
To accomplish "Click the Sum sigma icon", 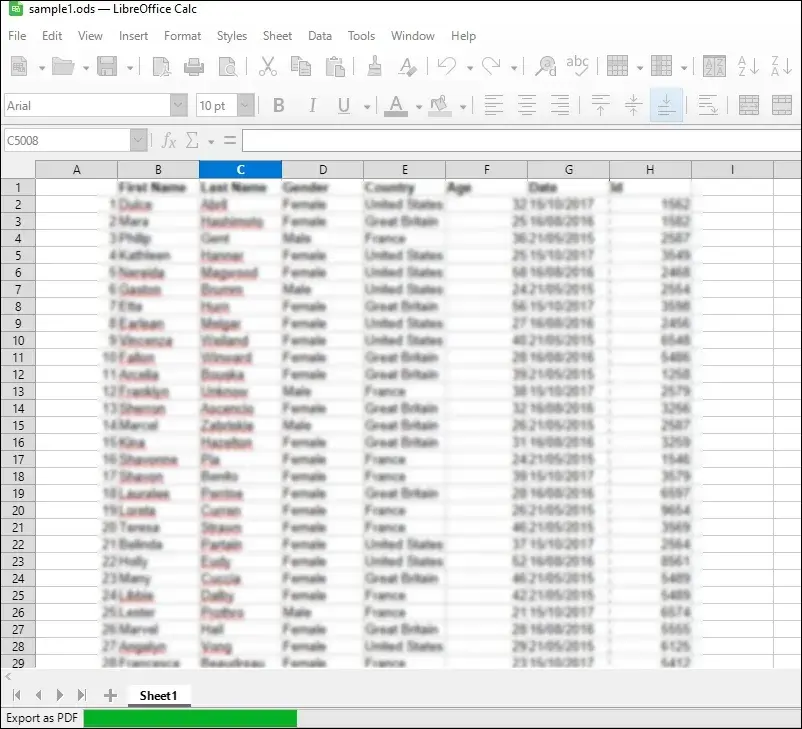I will click(x=192, y=140).
